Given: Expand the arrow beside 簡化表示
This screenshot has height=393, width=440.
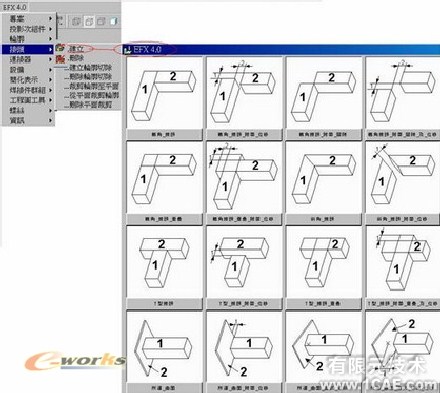Looking at the screenshot, I should pyautogui.click(x=50, y=80).
